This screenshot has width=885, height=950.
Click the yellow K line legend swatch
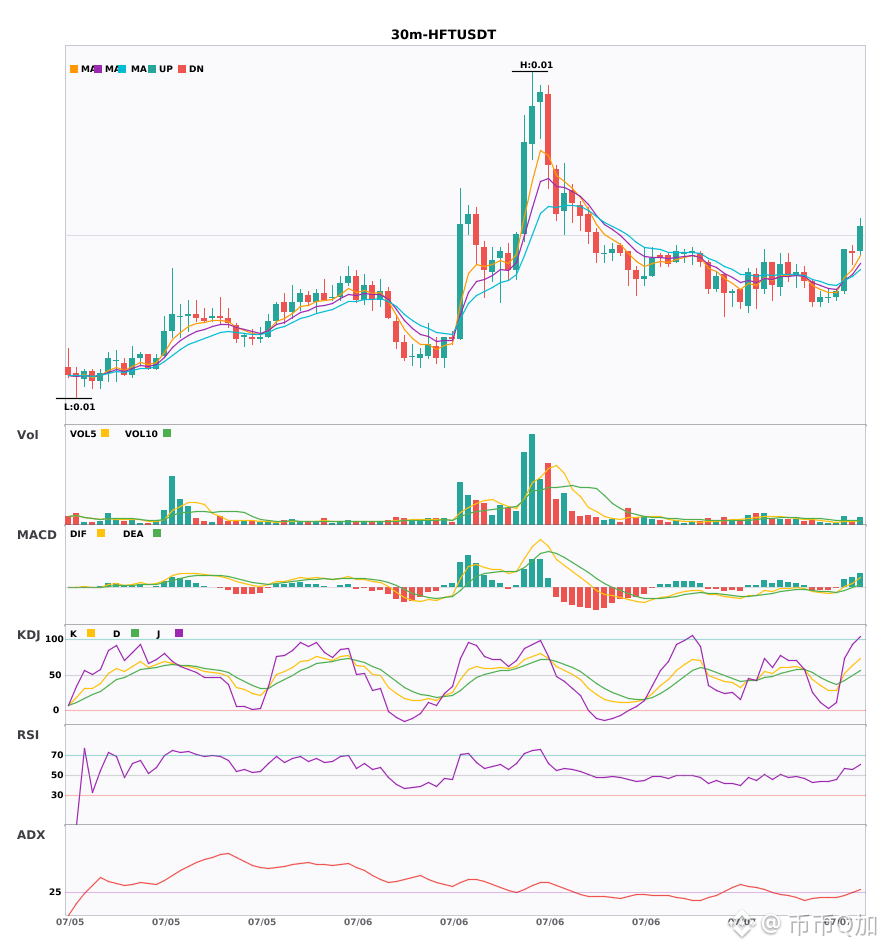(x=91, y=633)
